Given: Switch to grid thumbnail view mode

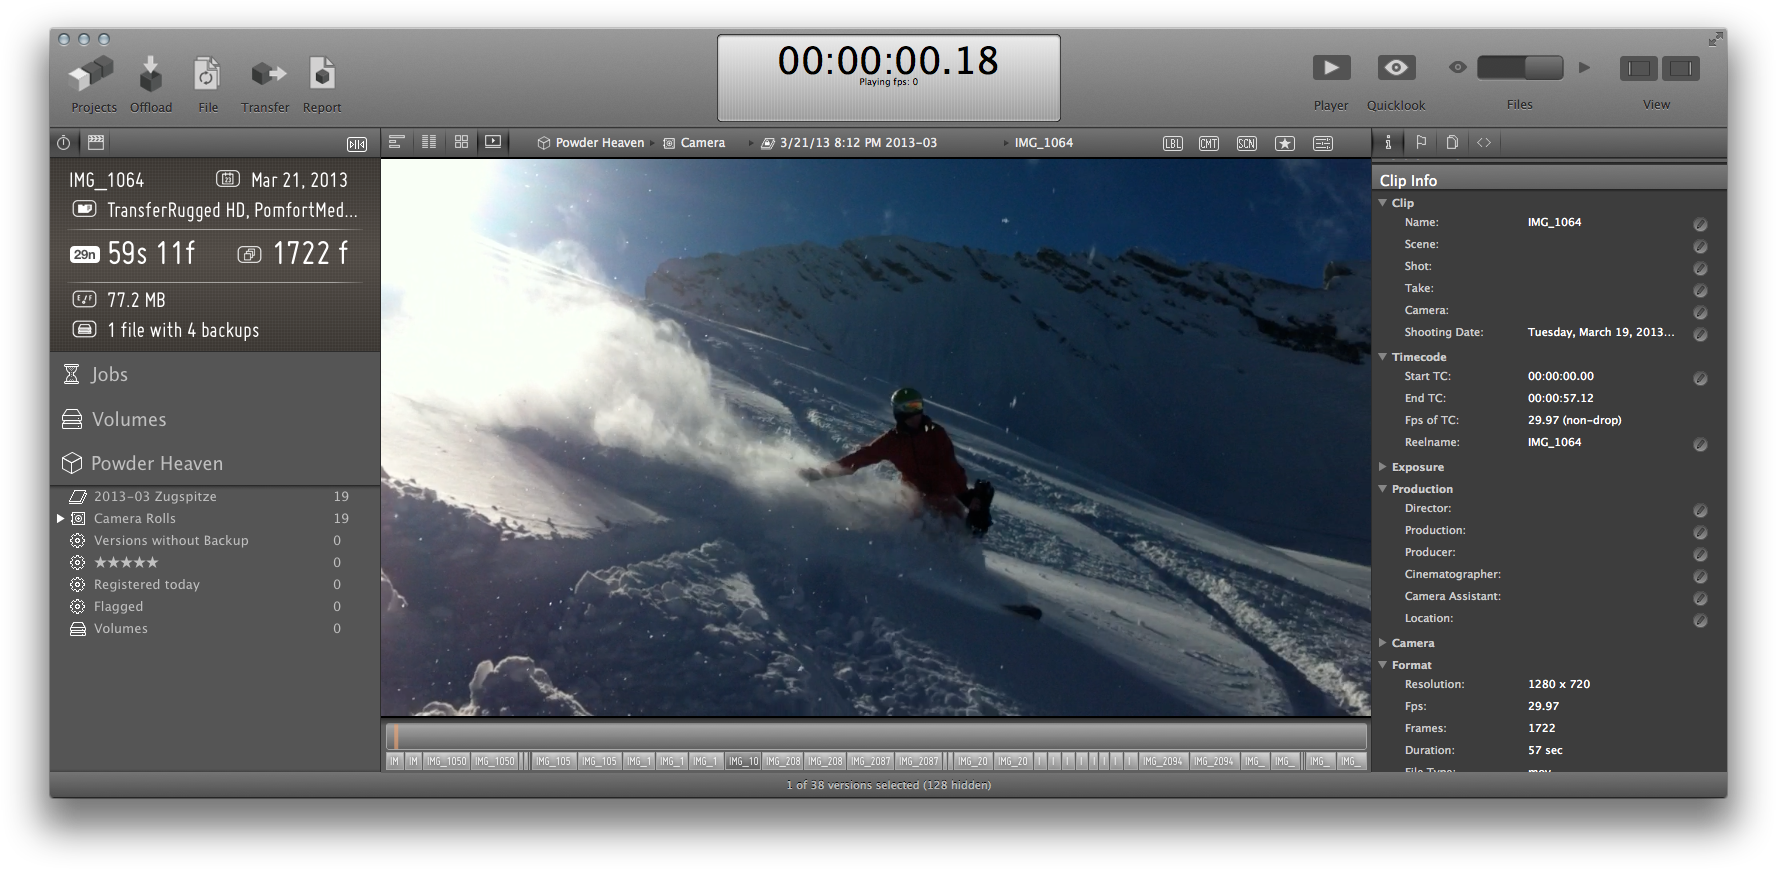Looking at the screenshot, I should (461, 142).
